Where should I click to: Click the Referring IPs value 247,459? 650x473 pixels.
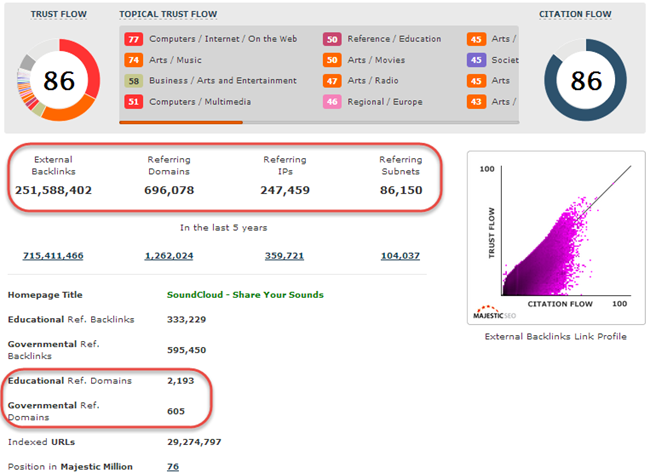285,190
